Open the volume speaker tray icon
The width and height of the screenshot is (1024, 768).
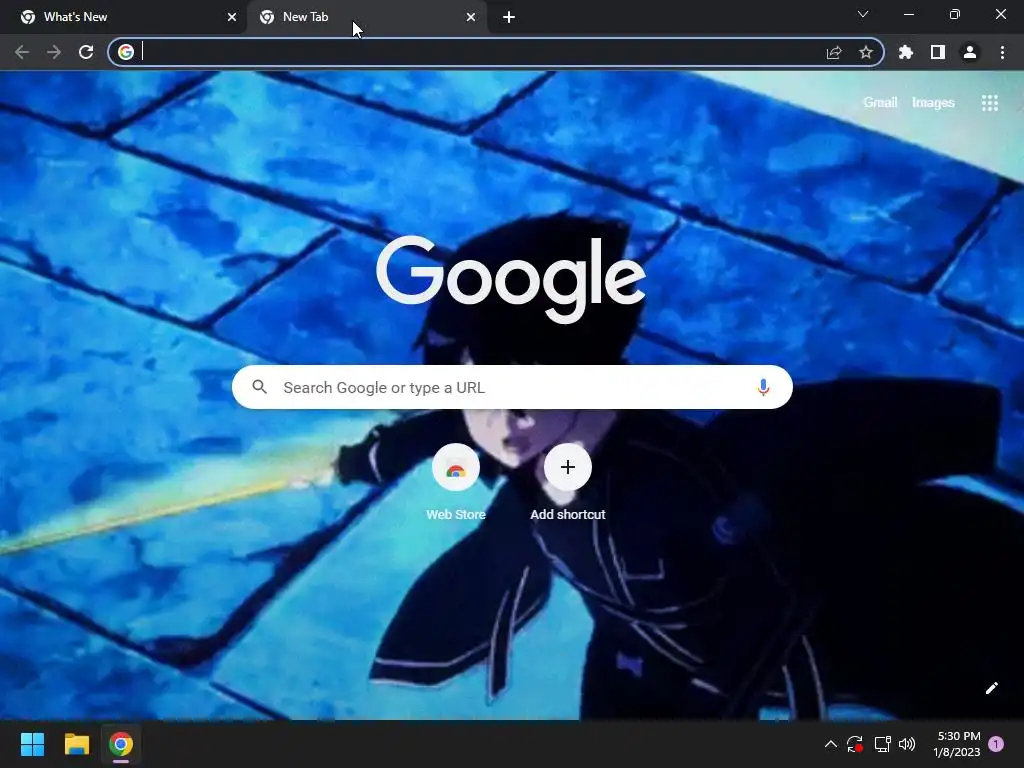[907, 744]
